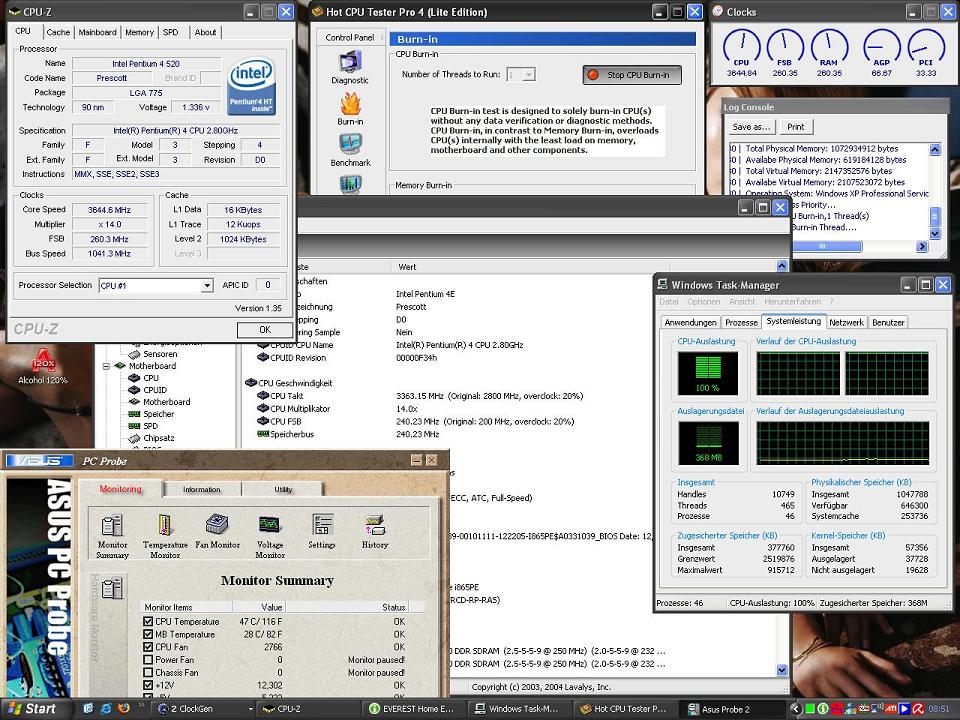Switch to the Cache tab in CPU-Z
The image size is (960, 720).
[58, 32]
